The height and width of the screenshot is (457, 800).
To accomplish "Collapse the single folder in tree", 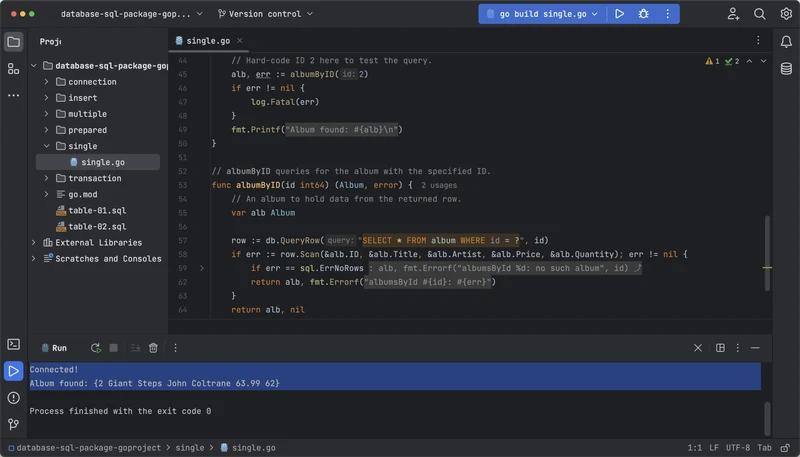I will coord(46,146).
